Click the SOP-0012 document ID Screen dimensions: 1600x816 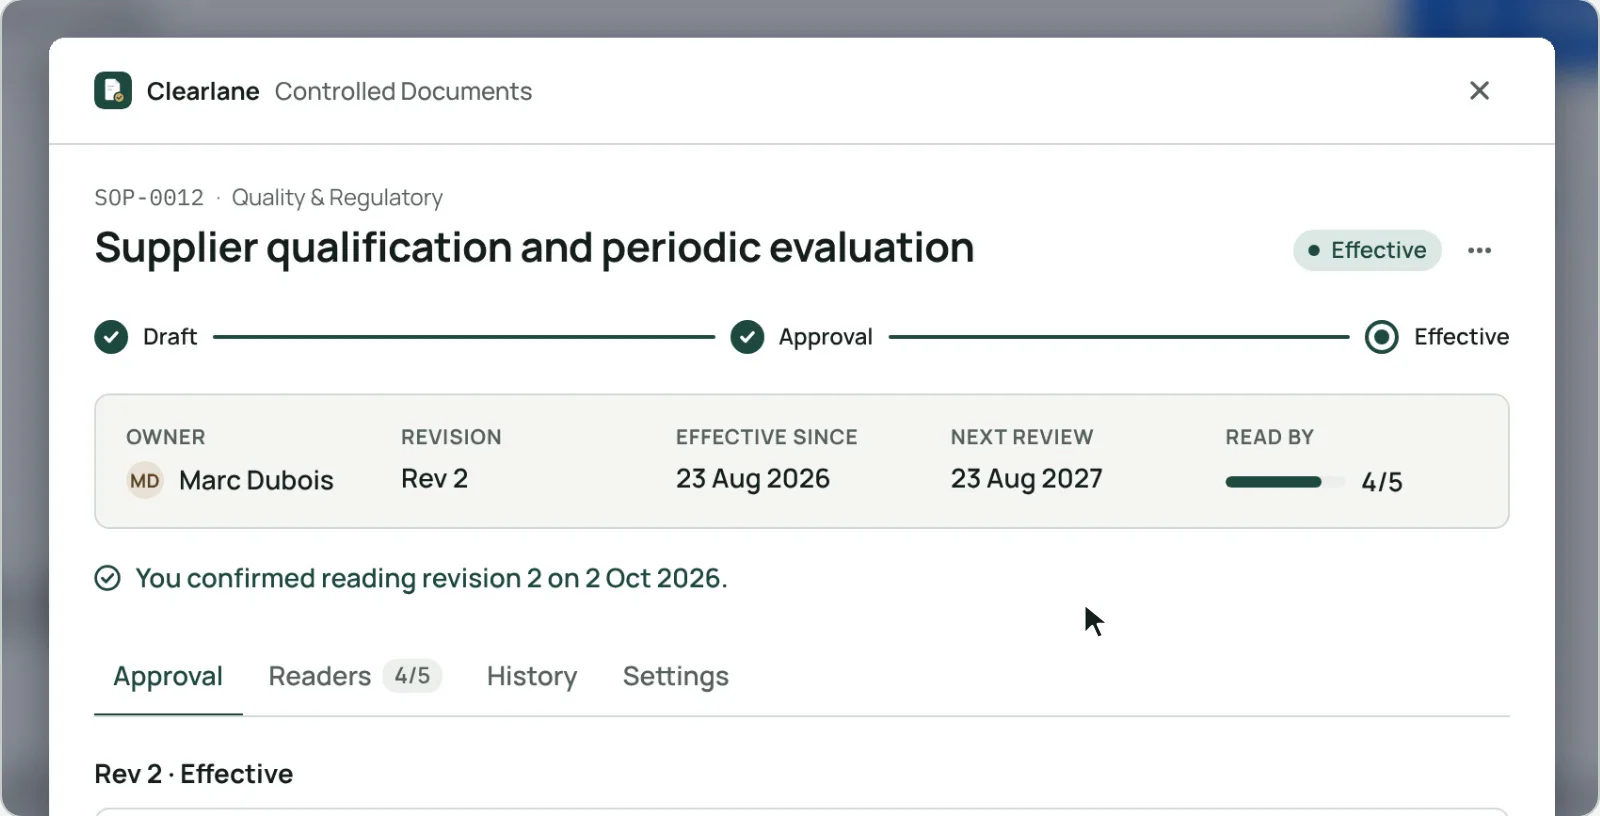click(149, 198)
